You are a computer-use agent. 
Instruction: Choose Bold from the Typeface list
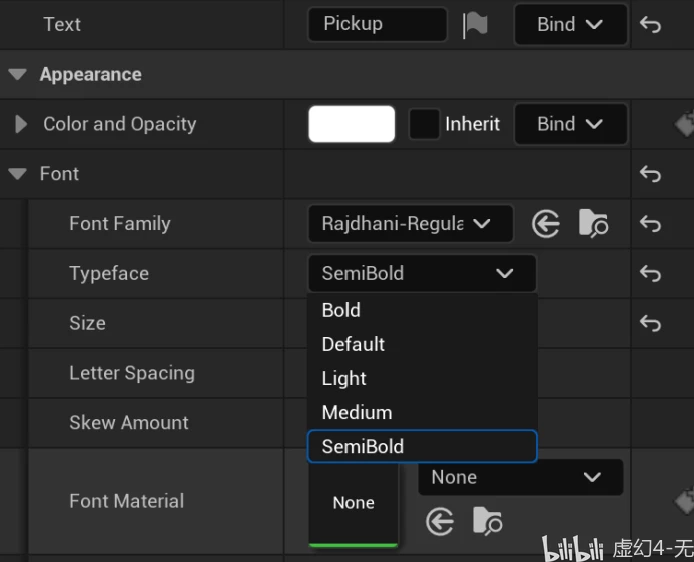(x=341, y=310)
